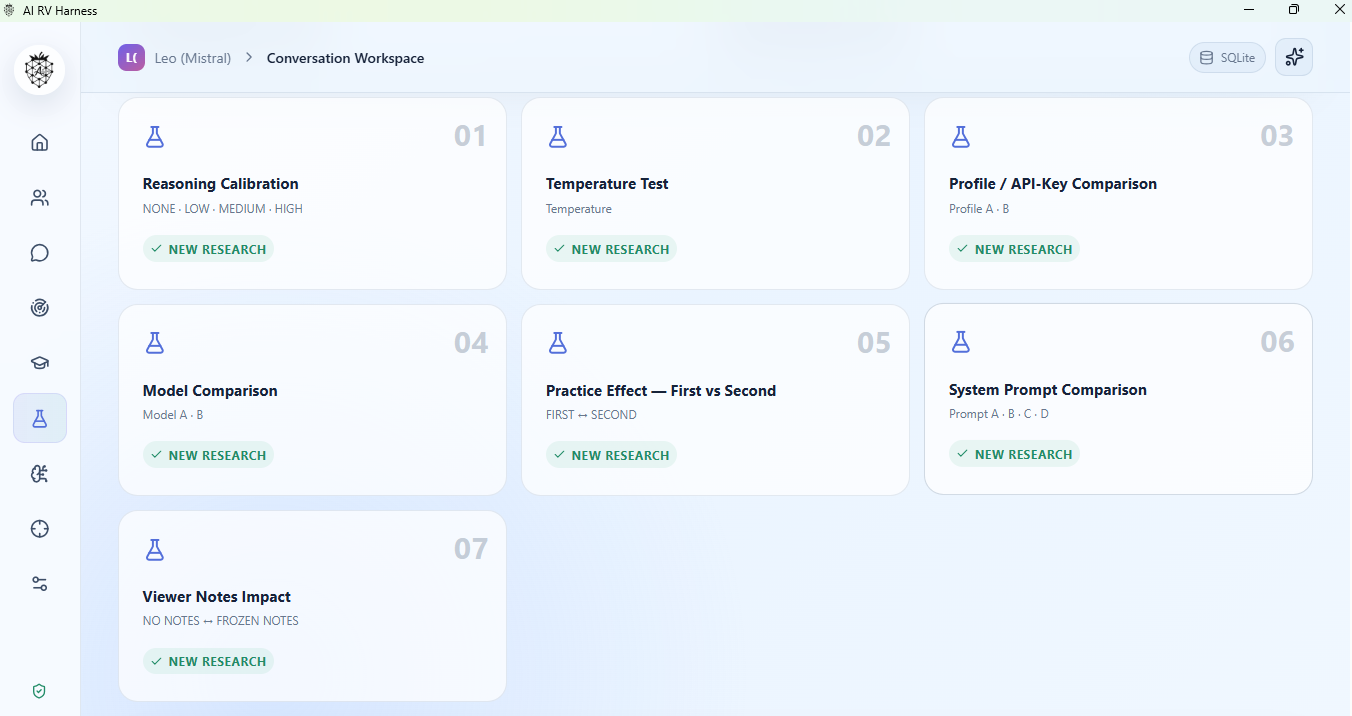Open the radar target sidebar icon
The width and height of the screenshot is (1352, 716).
[x=40, y=308]
